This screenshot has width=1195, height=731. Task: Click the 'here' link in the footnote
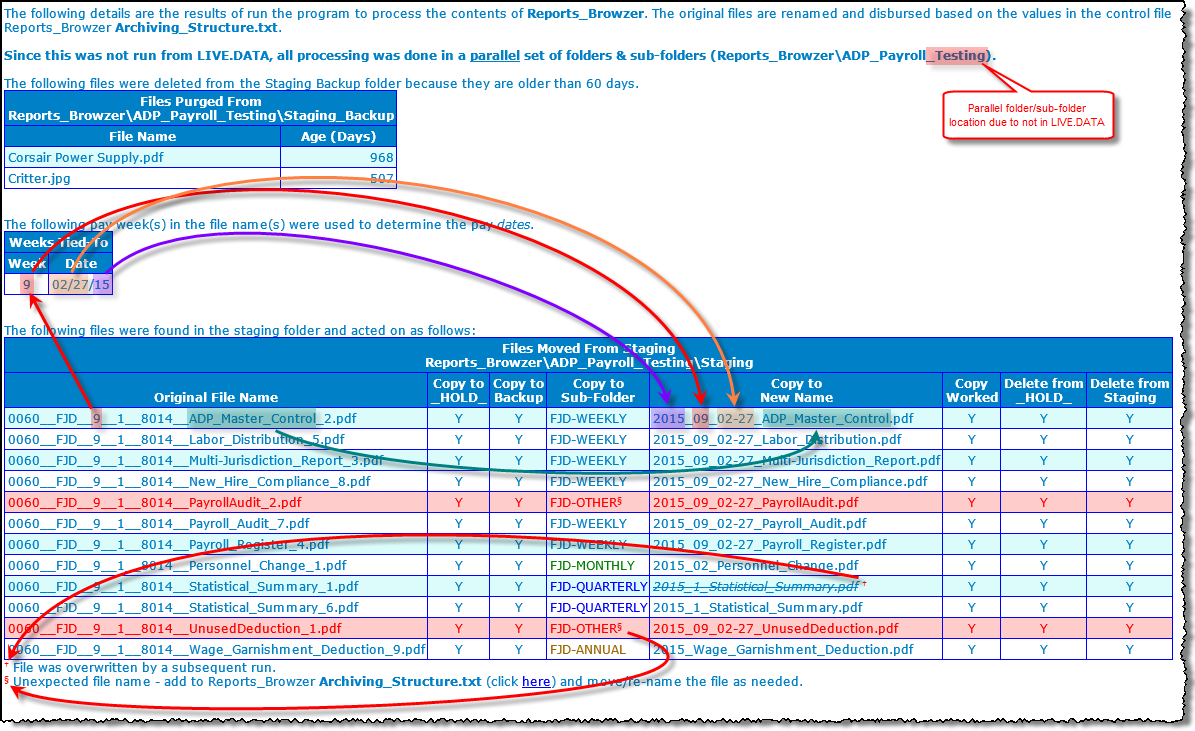tap(536, 682)
